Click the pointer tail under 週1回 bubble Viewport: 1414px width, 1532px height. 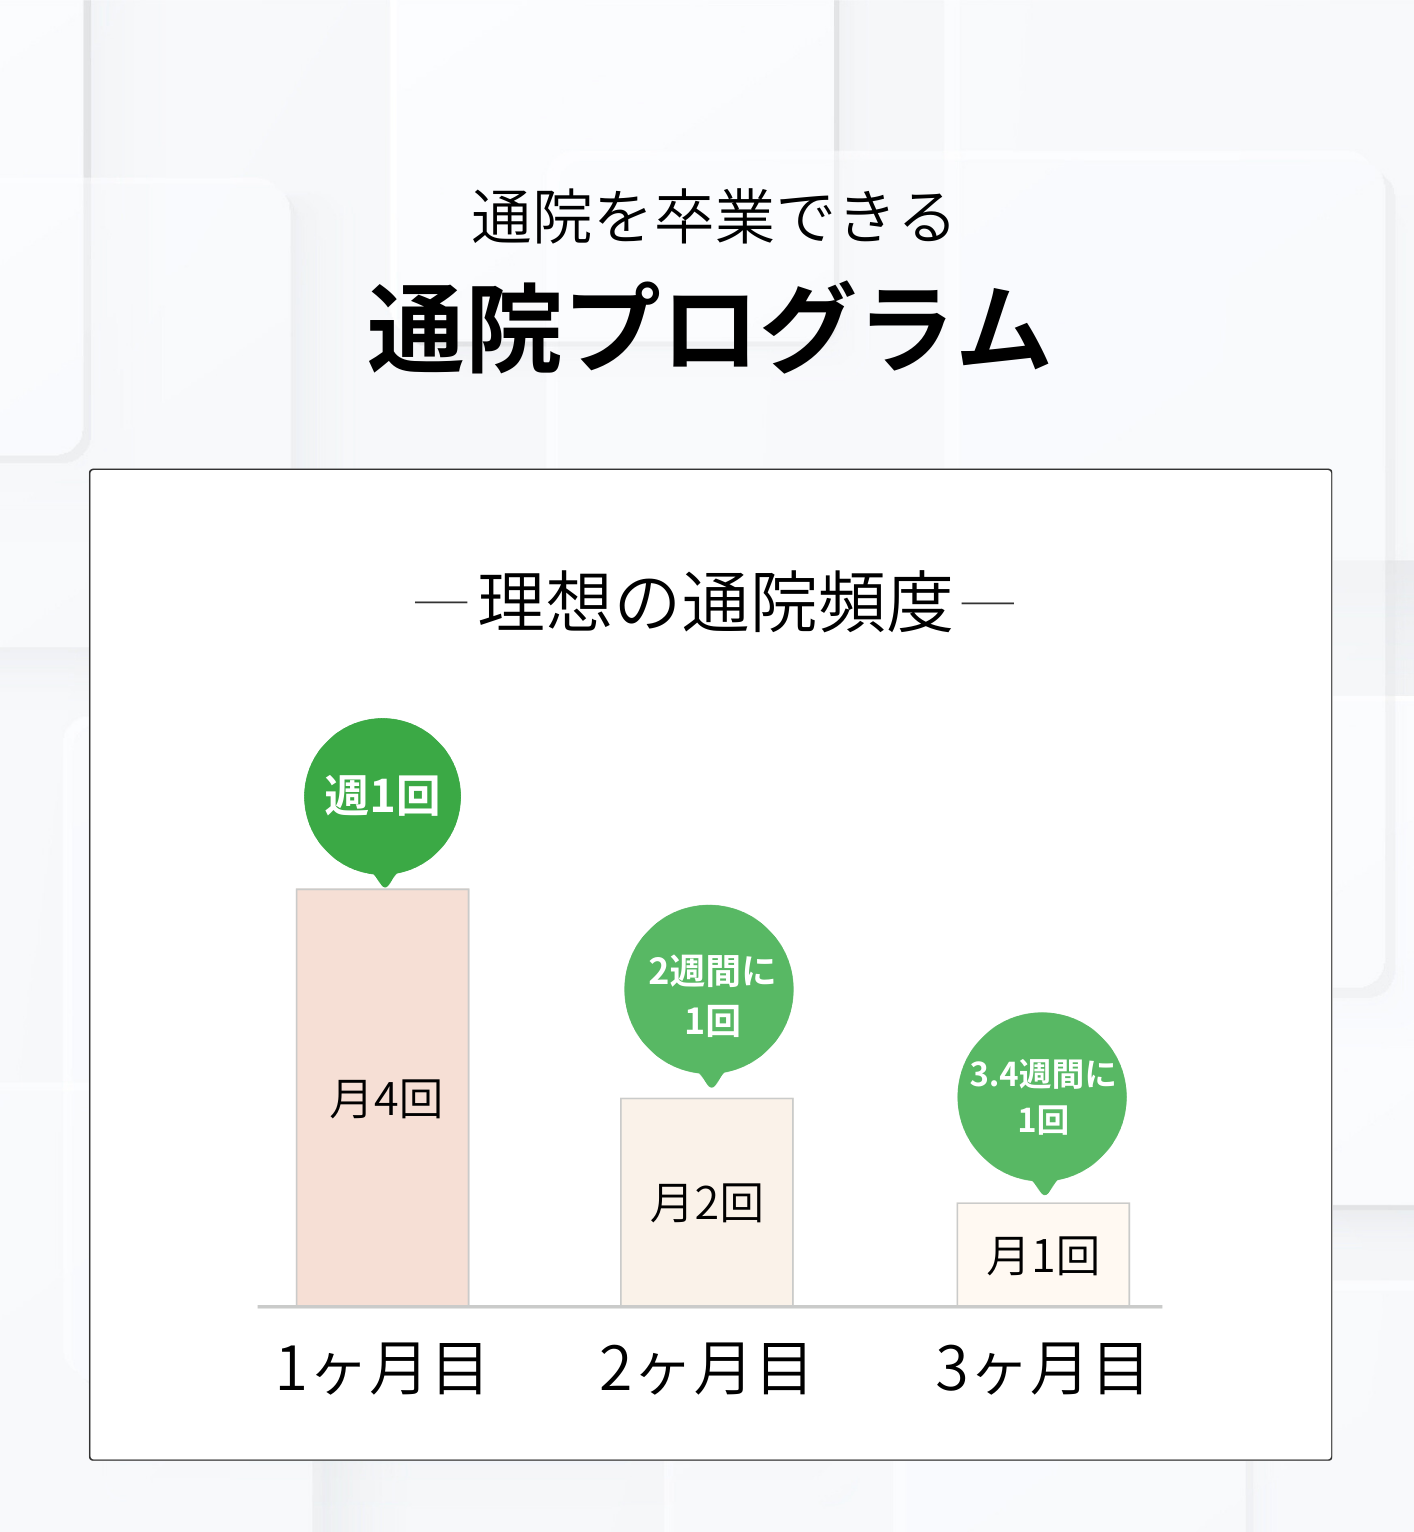384,879
